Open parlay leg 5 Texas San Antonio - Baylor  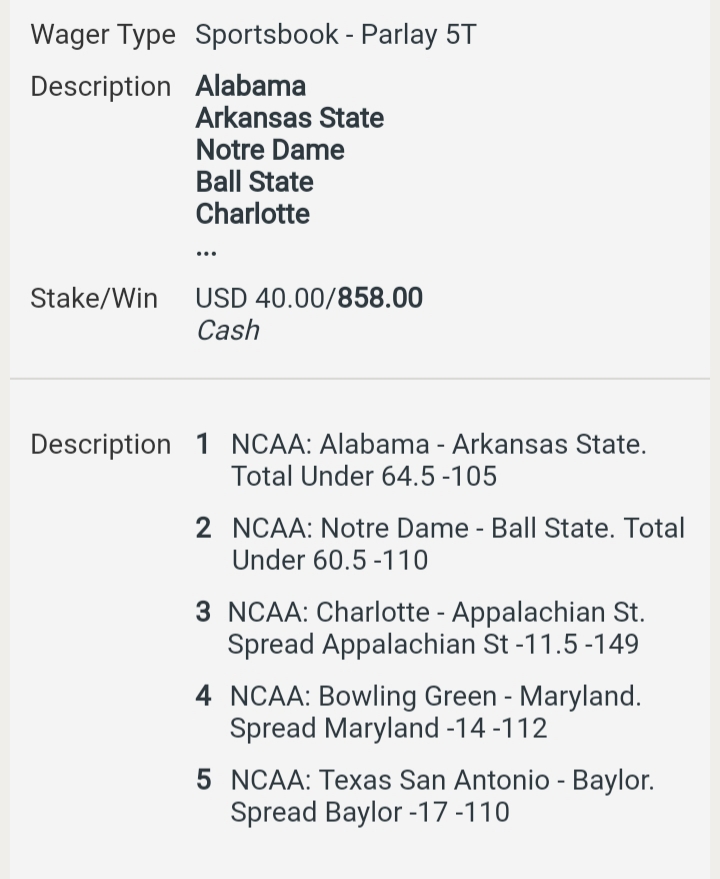coord(425,796)
